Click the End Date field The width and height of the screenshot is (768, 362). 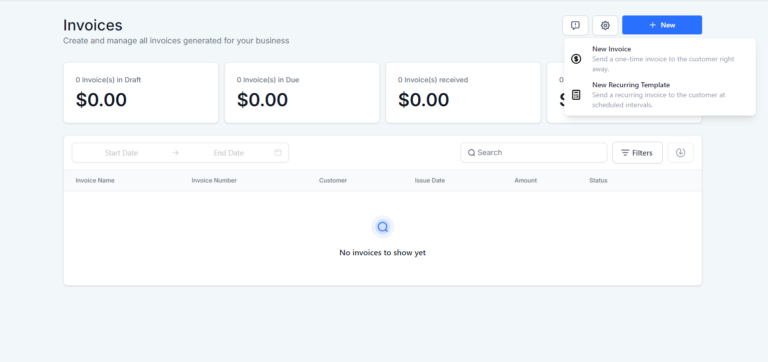pos(229,153)
